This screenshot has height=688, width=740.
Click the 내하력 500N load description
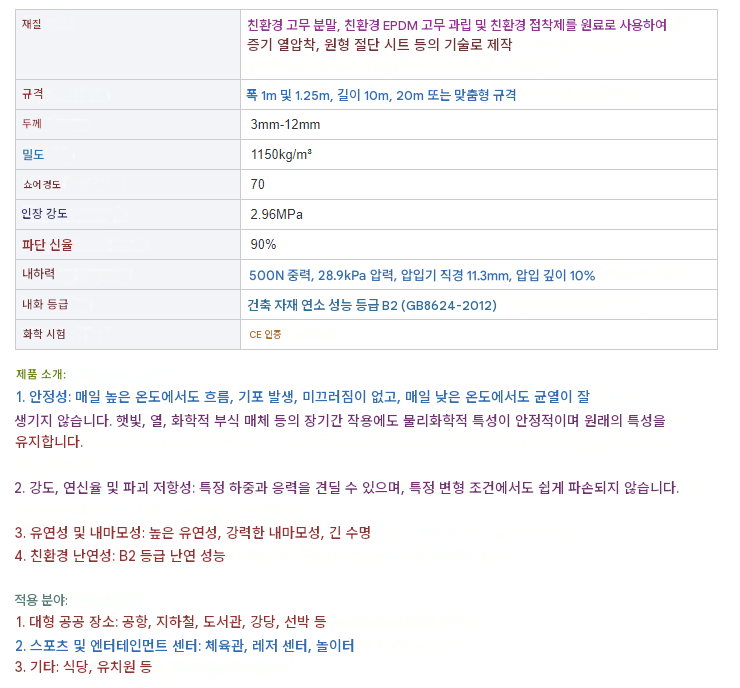(x=422, y=275)
